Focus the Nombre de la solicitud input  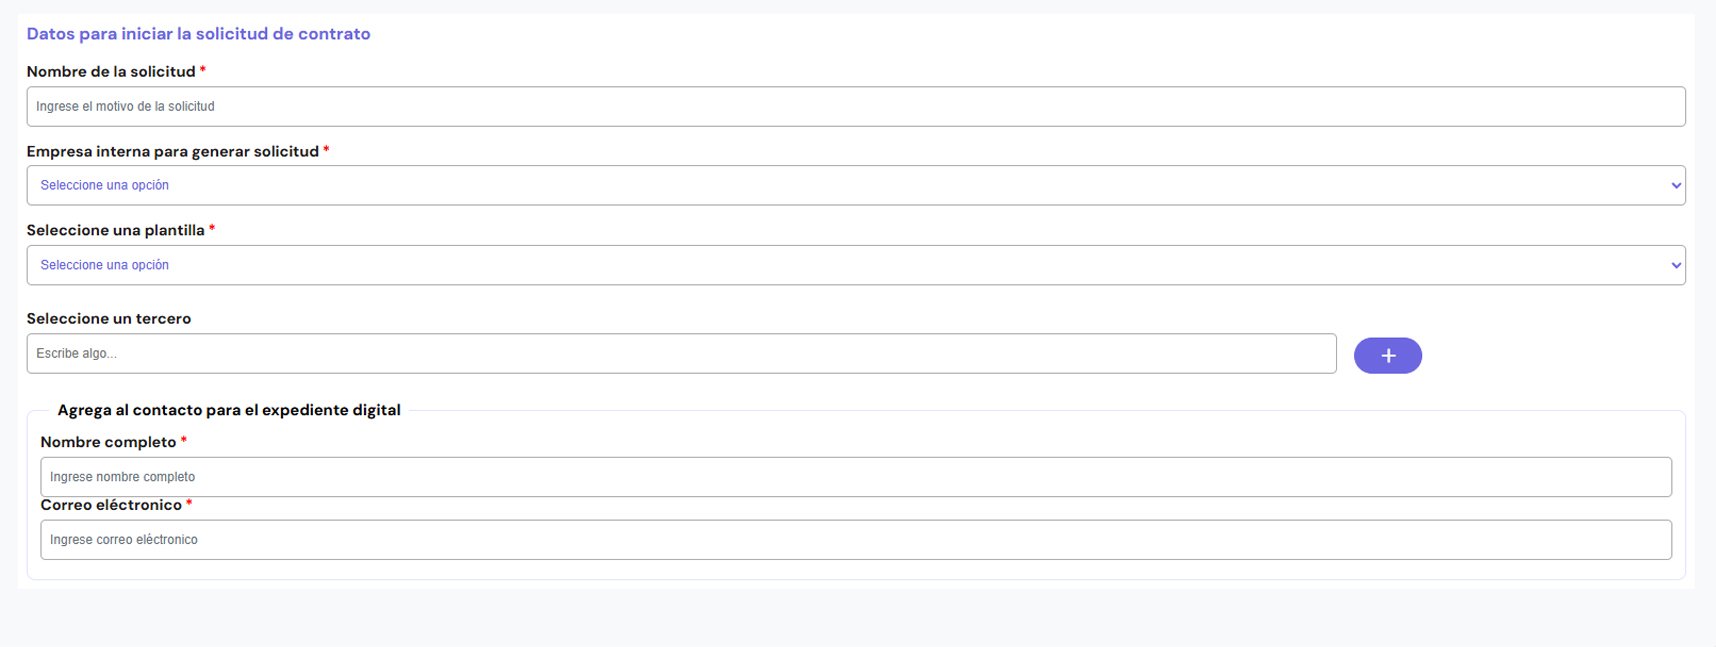[x=855, y=107]
